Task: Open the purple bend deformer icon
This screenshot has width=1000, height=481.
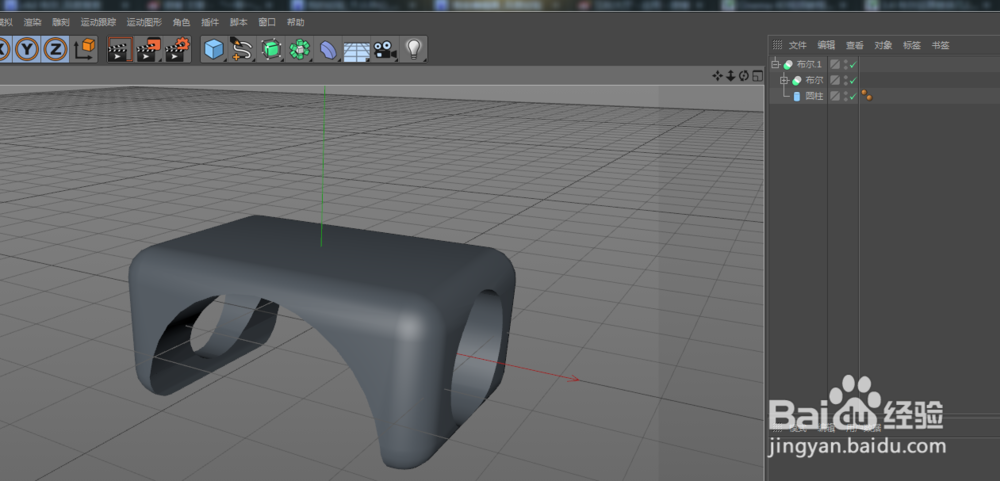Action: [x=327, y=50]
